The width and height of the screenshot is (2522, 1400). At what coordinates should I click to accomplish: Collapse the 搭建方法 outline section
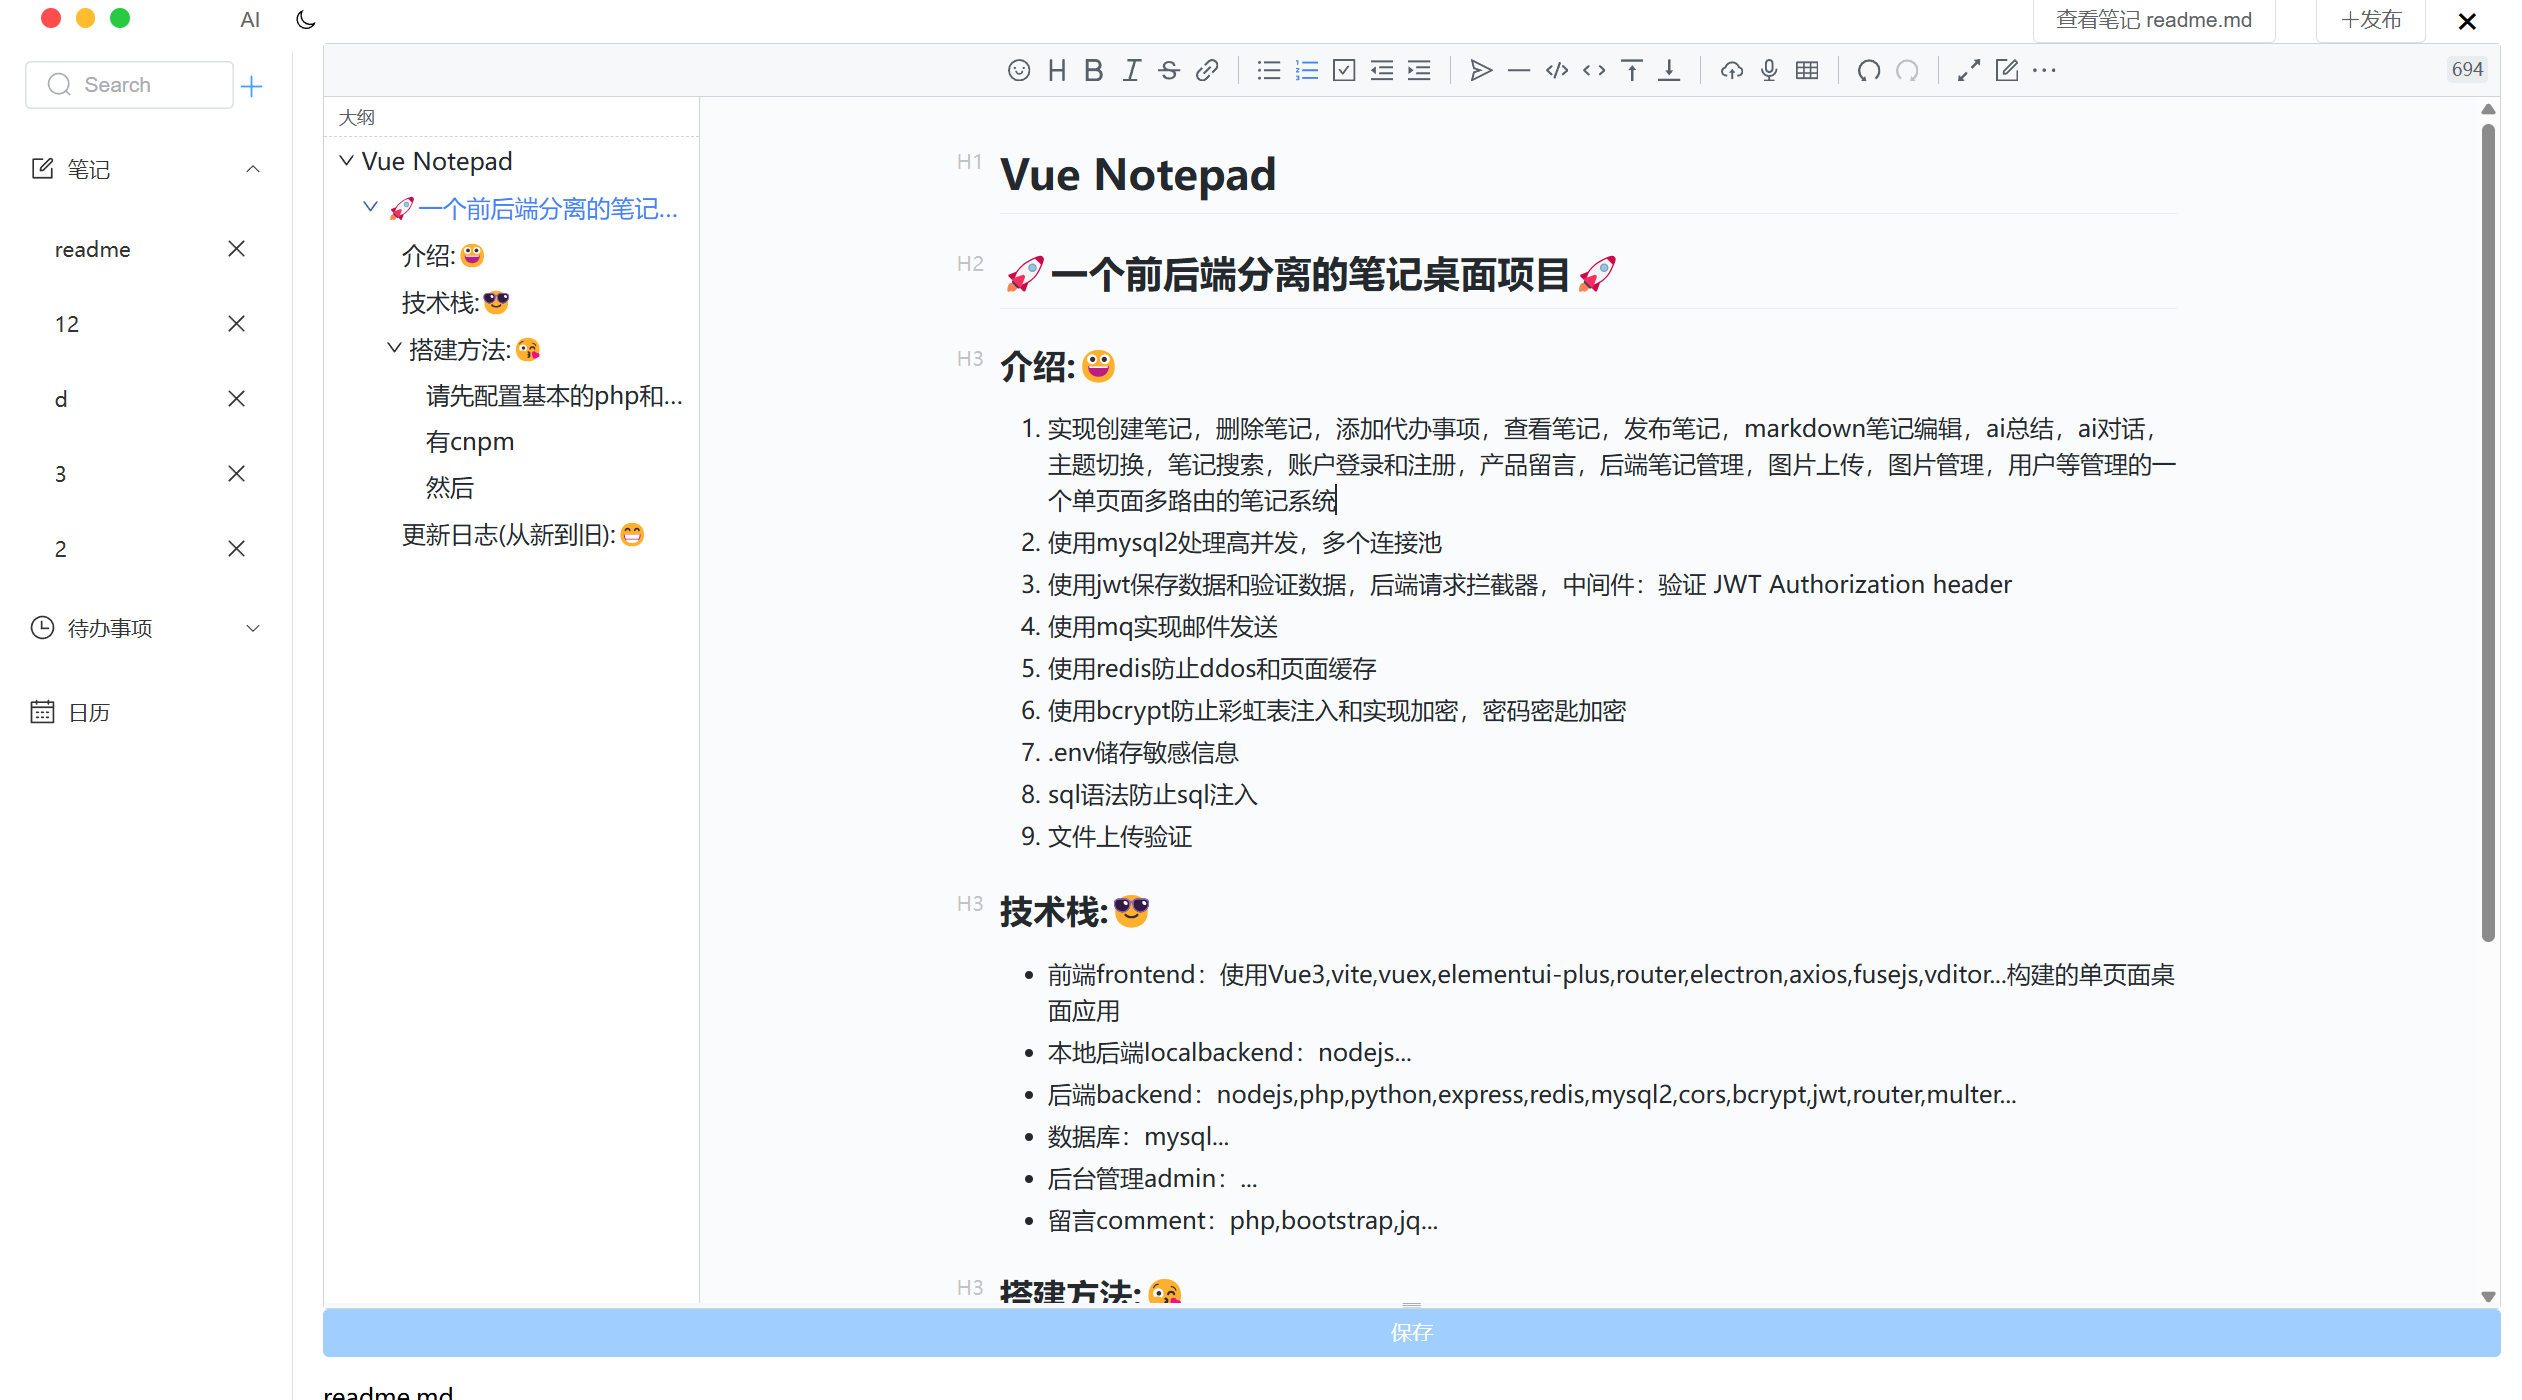(394, 349)
